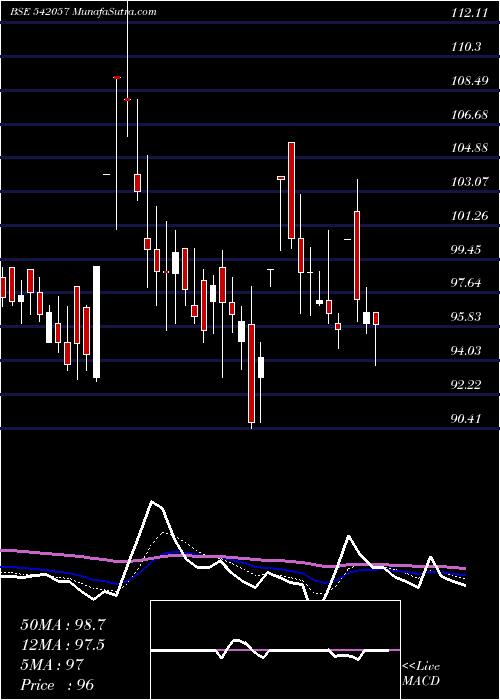Click the 92.22 axis value
The image size is (500, 700).
tap(467, 384)
